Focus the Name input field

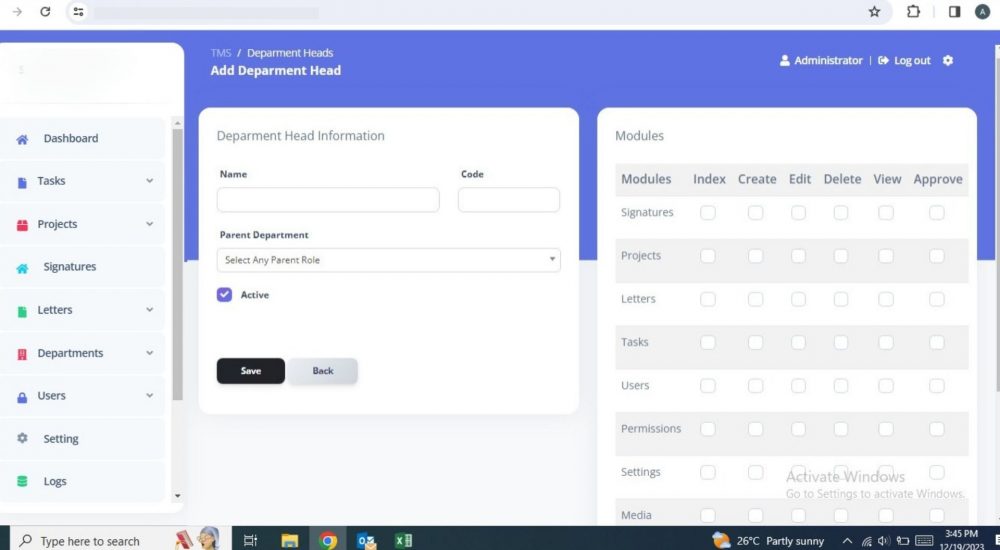[x=328, y=200]
